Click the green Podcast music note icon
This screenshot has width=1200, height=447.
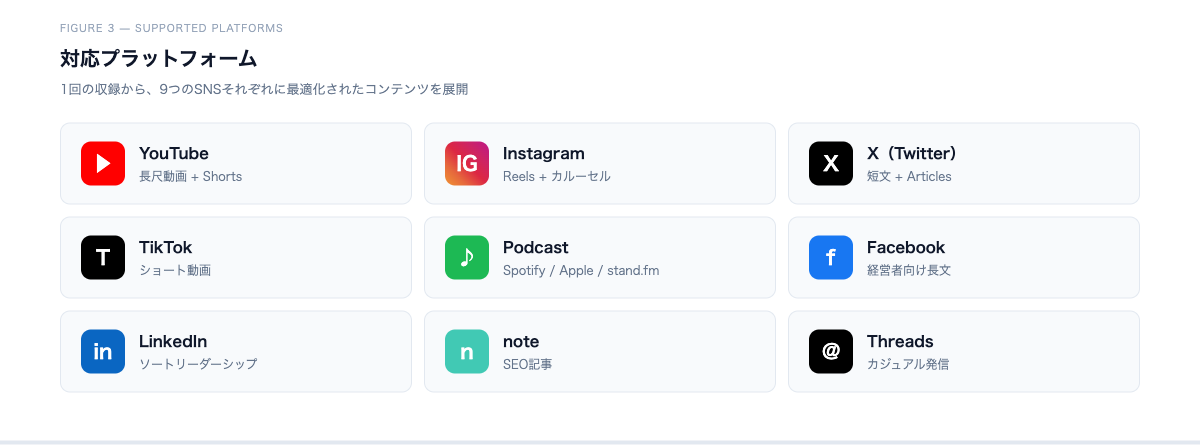pos(467,257)
